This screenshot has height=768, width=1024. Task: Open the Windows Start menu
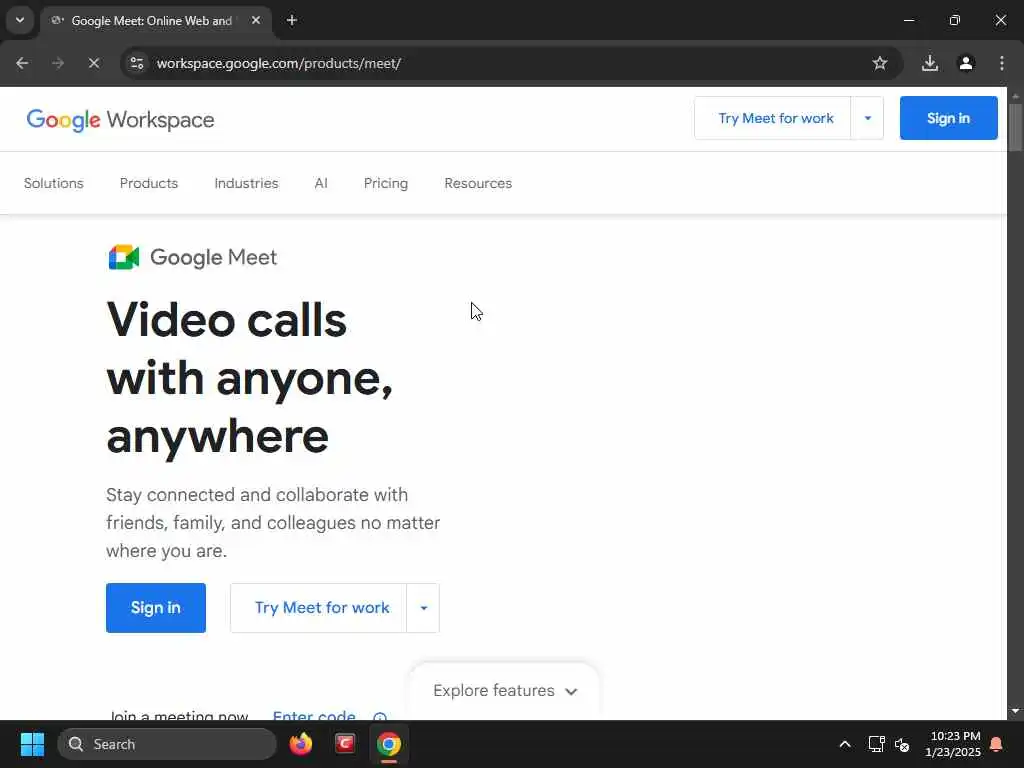pyautogui.click(x=32, y=744)
